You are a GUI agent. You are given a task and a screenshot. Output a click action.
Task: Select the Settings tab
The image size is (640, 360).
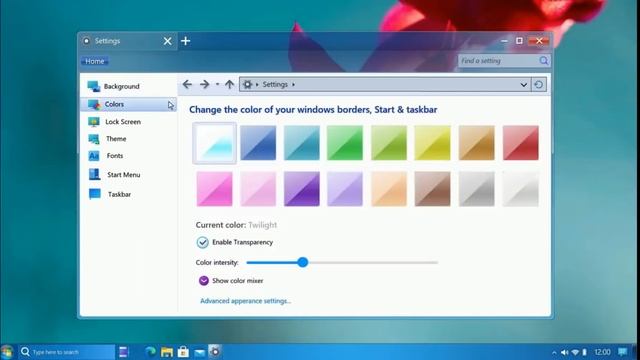point(127,41)
